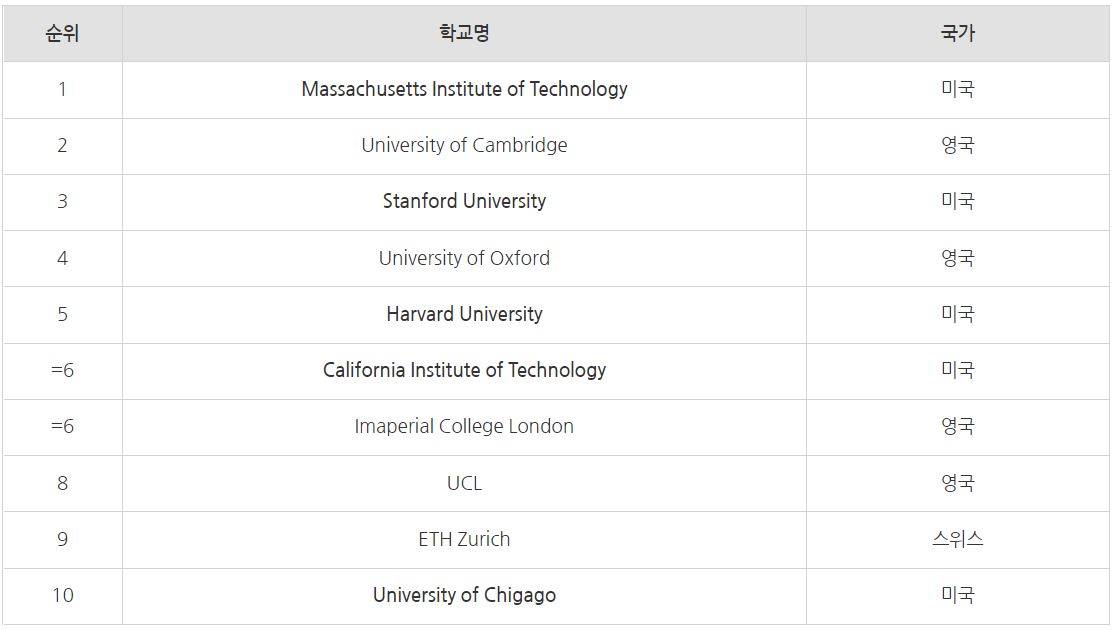Select the University of Oxford cell
1114x630 pixels.
coord(464,258)
